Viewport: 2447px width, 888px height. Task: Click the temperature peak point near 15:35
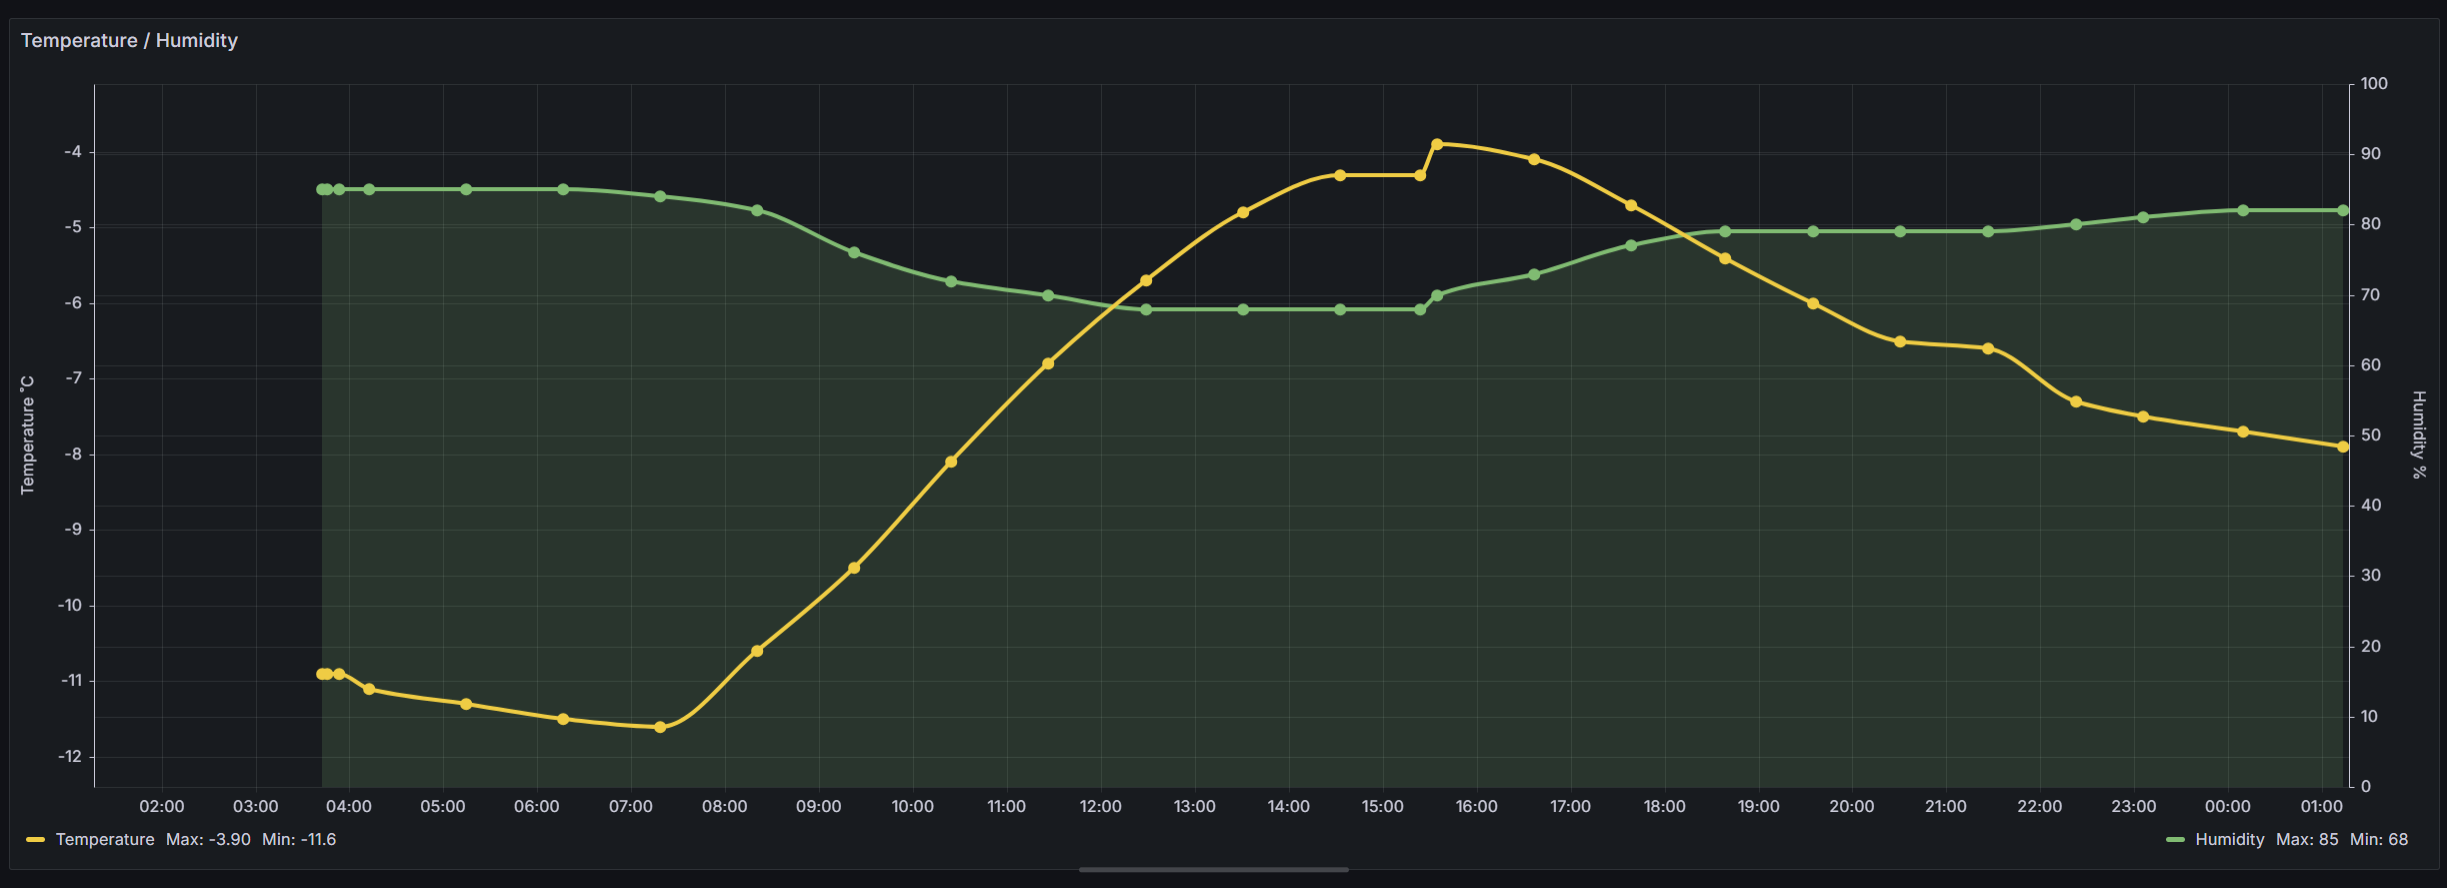1437,144
